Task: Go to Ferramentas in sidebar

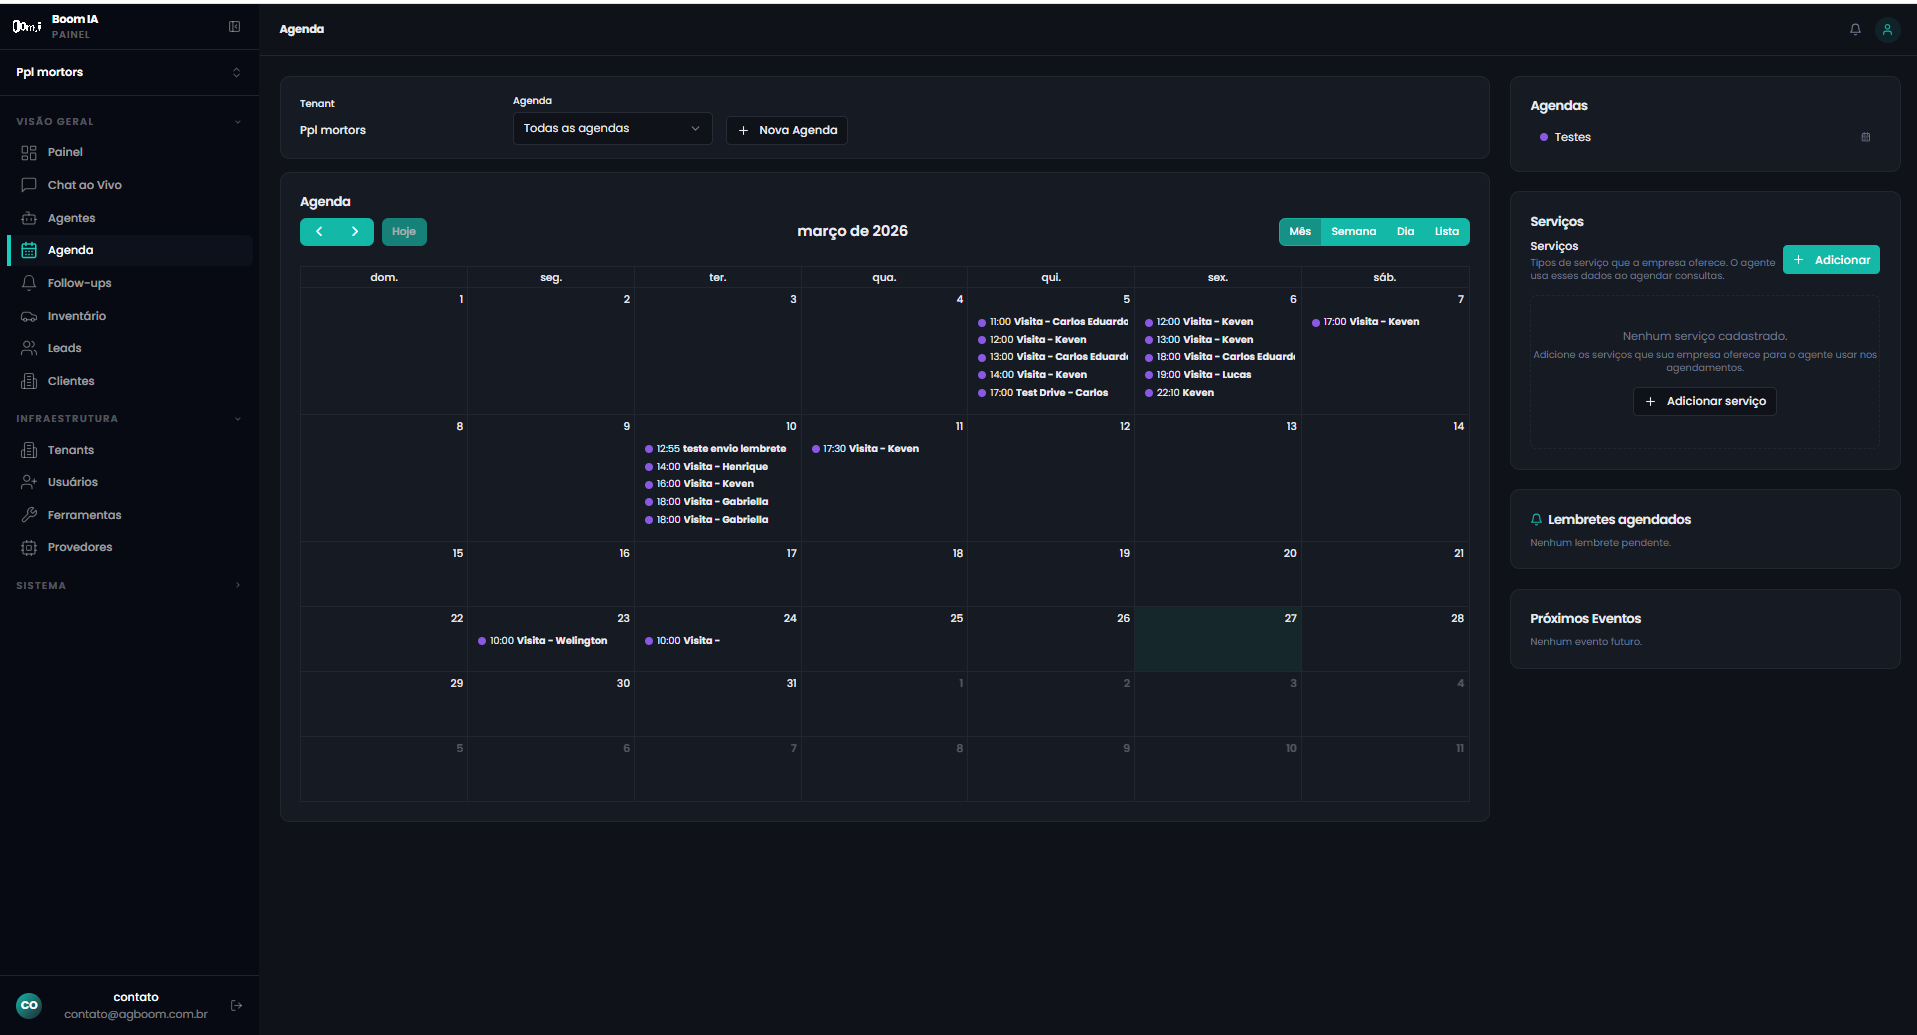Action: pyautogui.click(x=84, y=515)
